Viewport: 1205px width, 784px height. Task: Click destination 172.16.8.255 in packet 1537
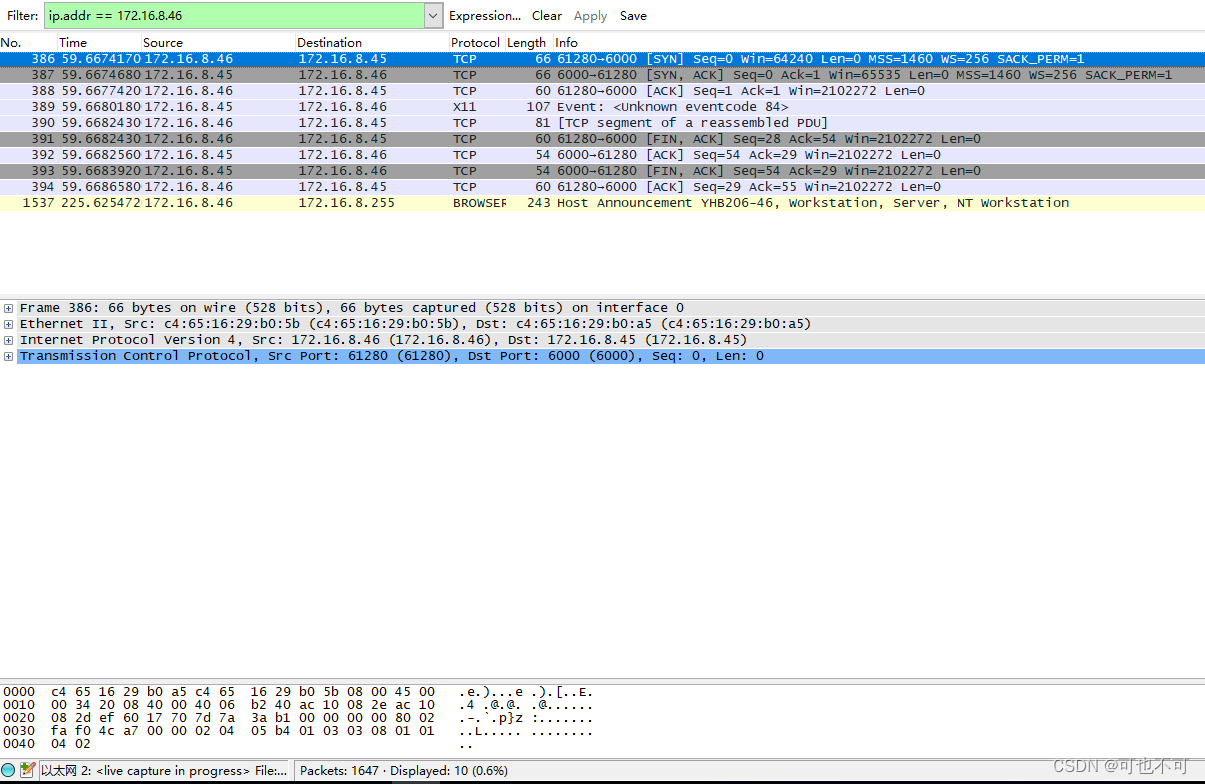tap(346, 203)
